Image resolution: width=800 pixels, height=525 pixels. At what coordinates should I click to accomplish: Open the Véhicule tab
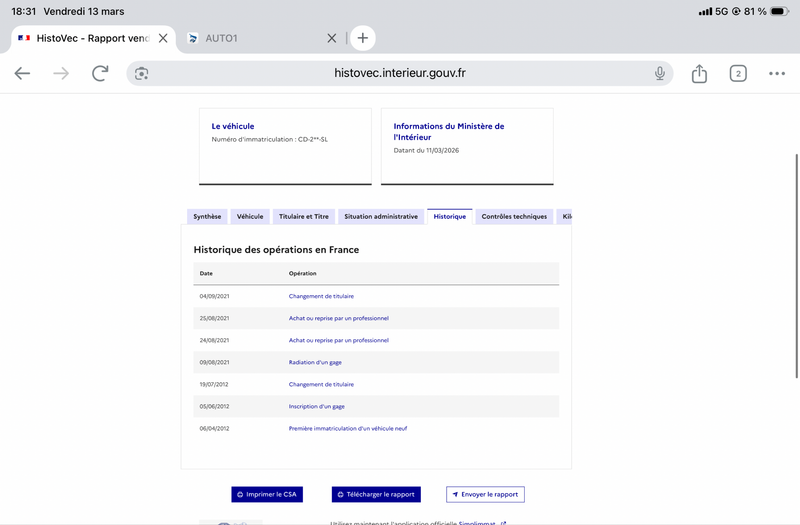(250, 216)
